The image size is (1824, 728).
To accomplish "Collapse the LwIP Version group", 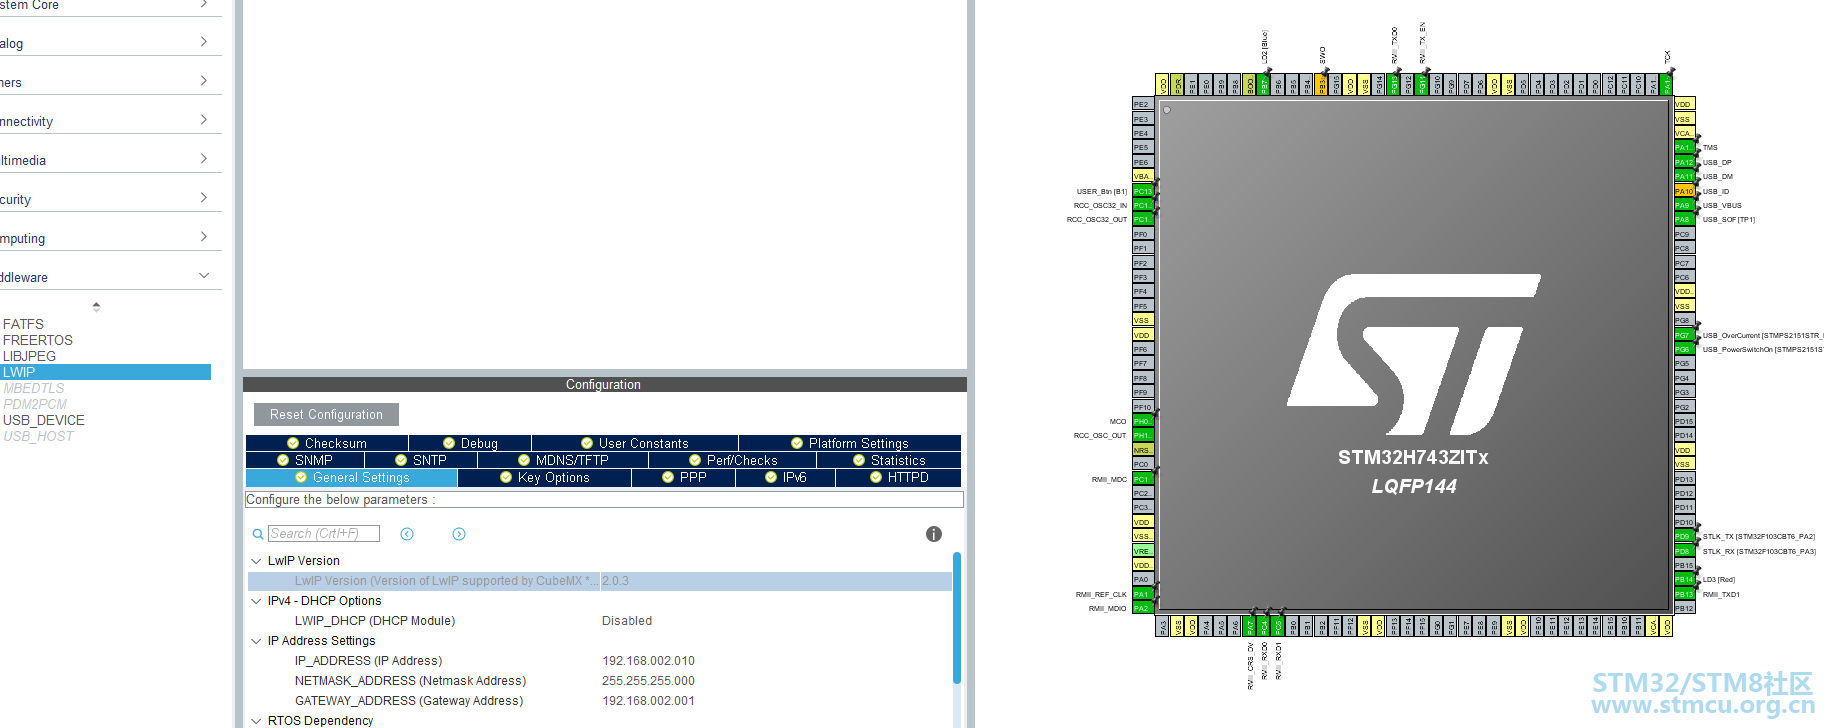I will (256, 561).
